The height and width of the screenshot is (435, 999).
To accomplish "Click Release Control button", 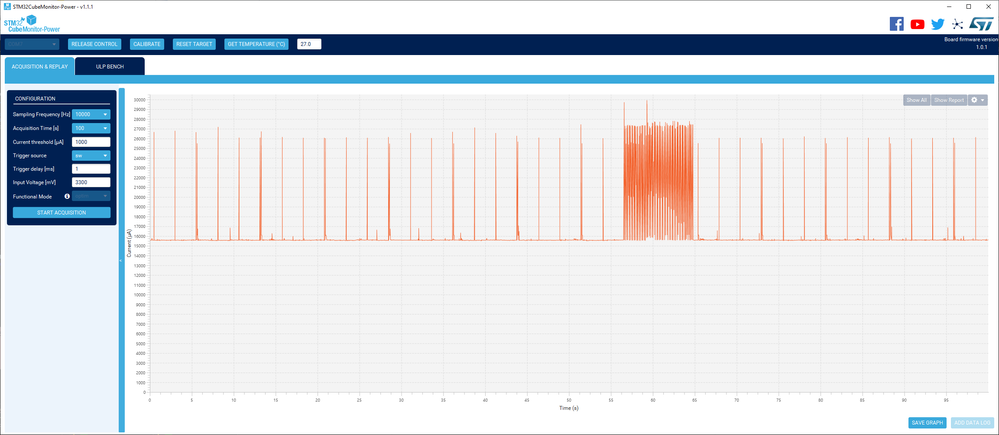I will tap(94, 44).
